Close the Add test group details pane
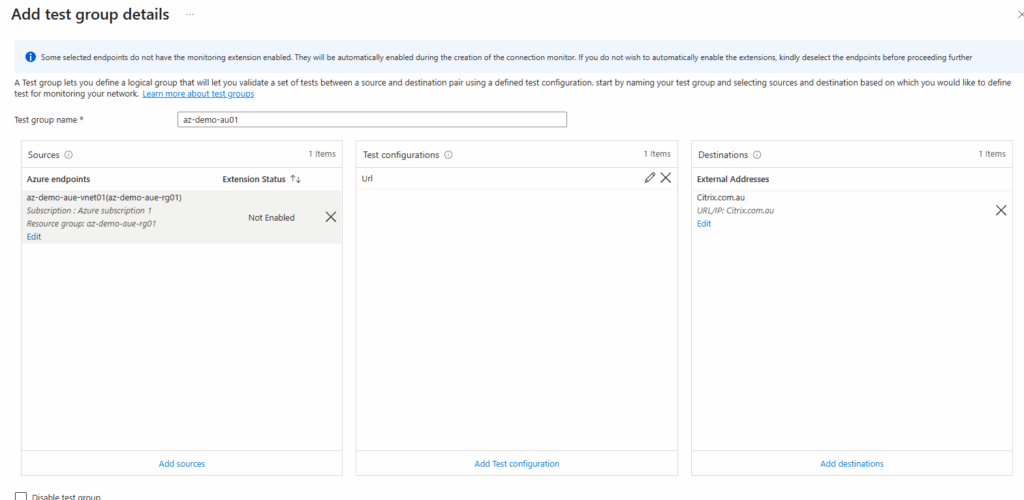This screenshot has height=500, width=1024. coord(1018,16)
